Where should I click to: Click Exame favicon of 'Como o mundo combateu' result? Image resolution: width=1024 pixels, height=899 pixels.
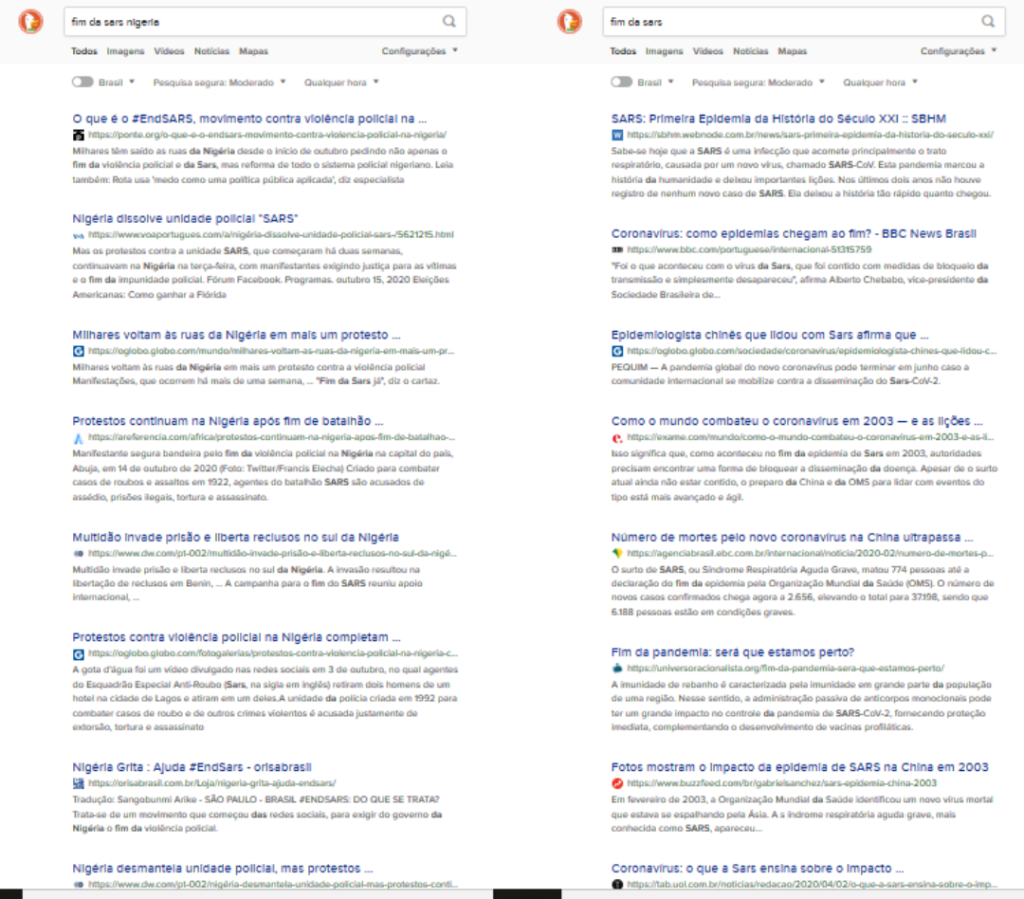[617, 437]
